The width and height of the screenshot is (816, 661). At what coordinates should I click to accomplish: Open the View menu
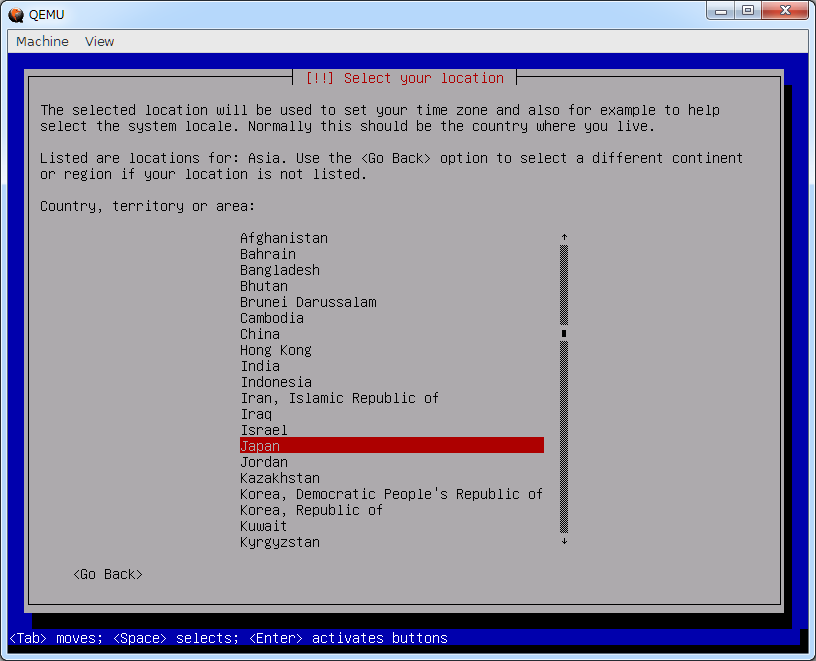(x=99, y=42)
